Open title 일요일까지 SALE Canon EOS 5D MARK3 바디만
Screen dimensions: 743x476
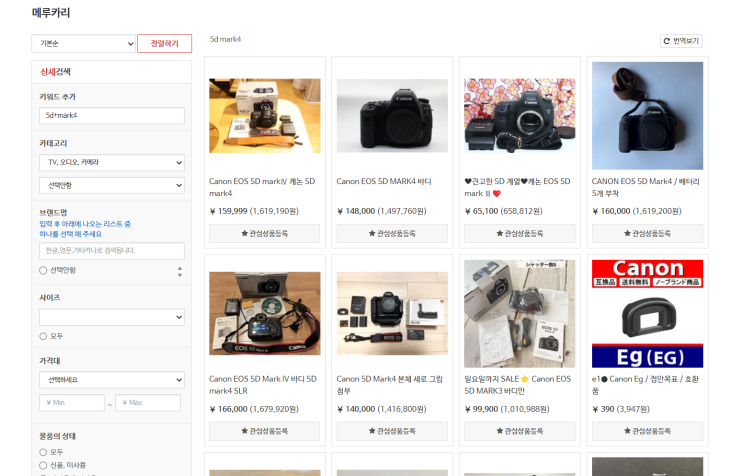(518, 385)
